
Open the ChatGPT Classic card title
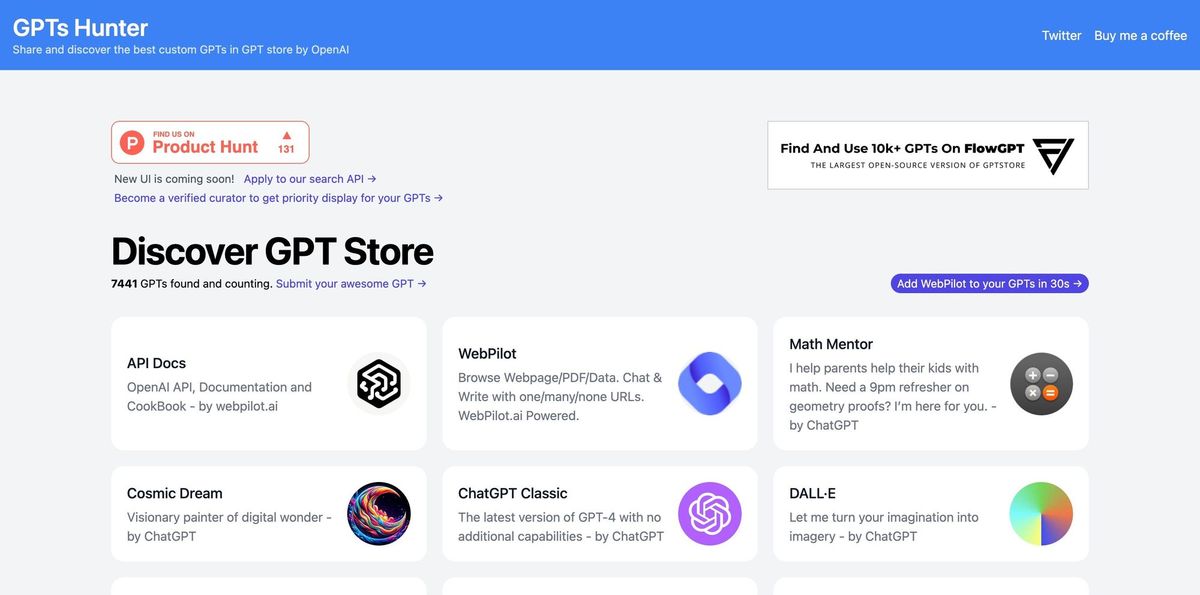(513, 493)
